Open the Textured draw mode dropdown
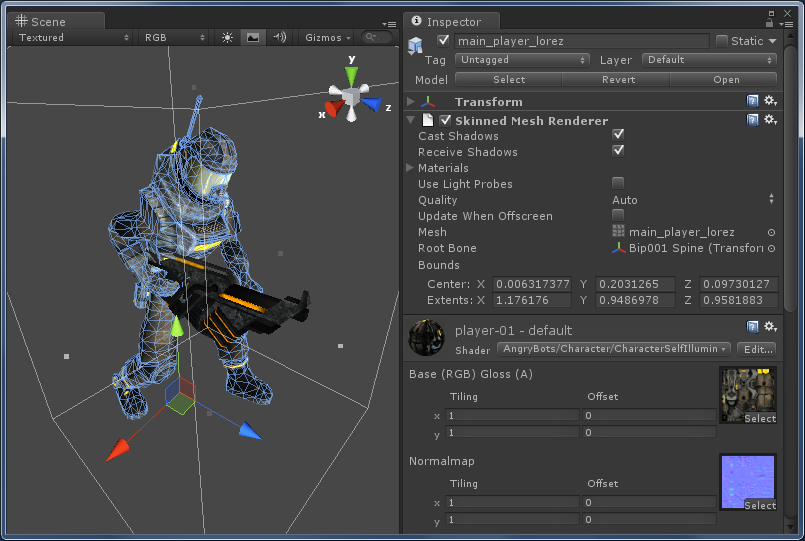The image size is (805, 541). coord(74,38)
